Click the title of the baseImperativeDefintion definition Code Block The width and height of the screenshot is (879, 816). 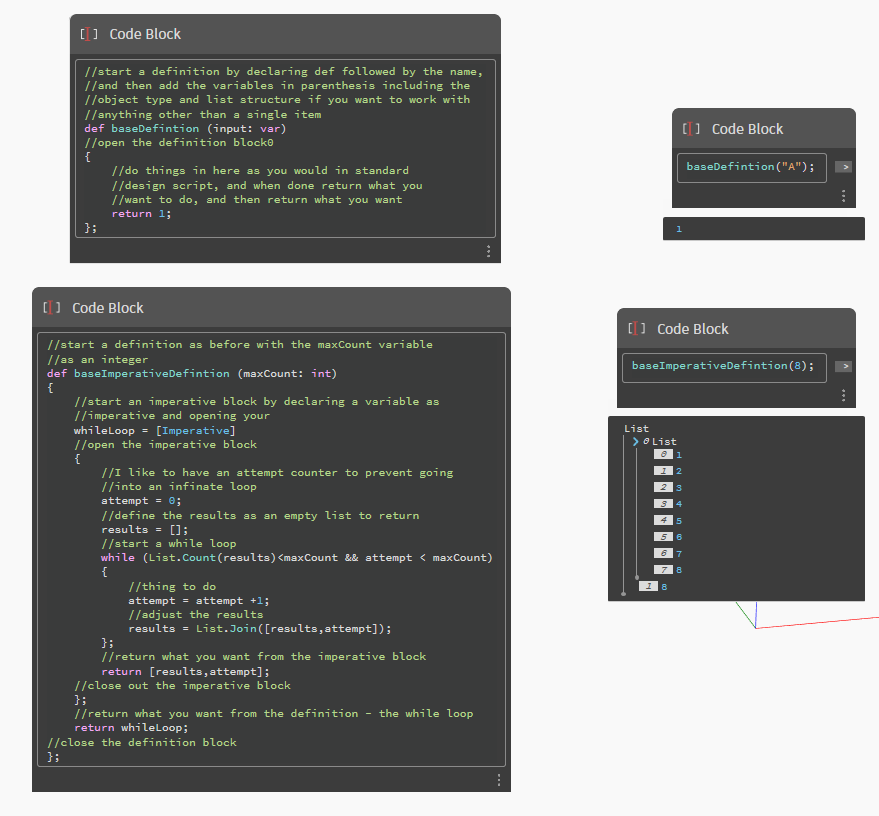(108, 308)
